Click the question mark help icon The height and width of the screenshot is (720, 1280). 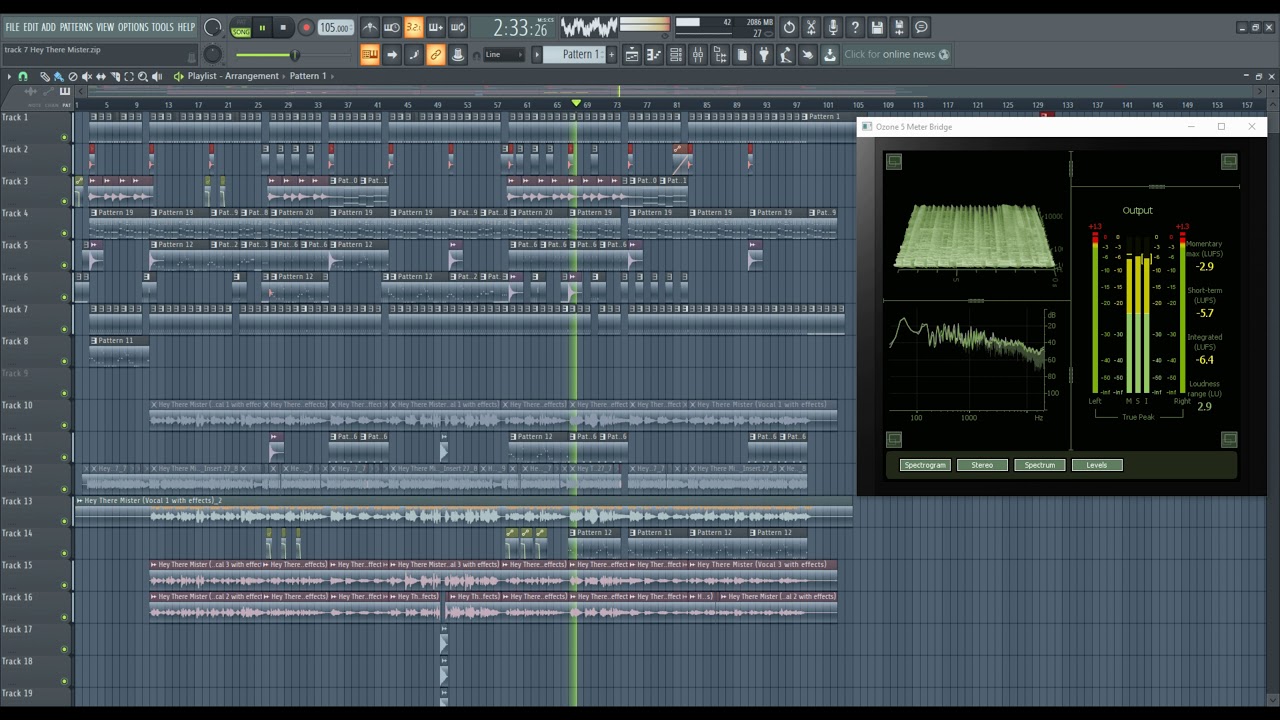pos(855,27)
